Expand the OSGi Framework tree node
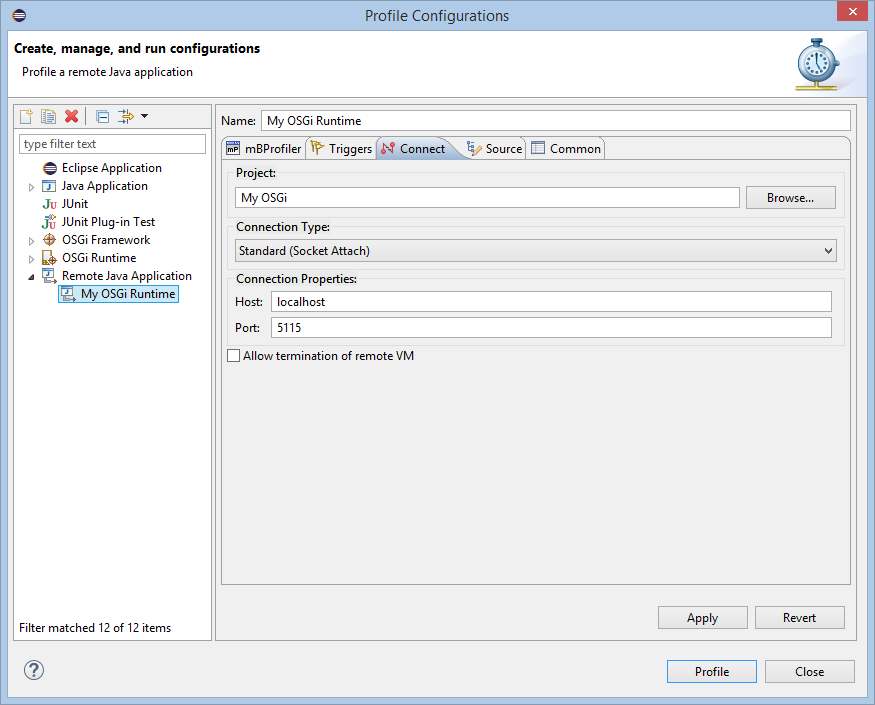875x705 pixels. (x=32, y=241)
